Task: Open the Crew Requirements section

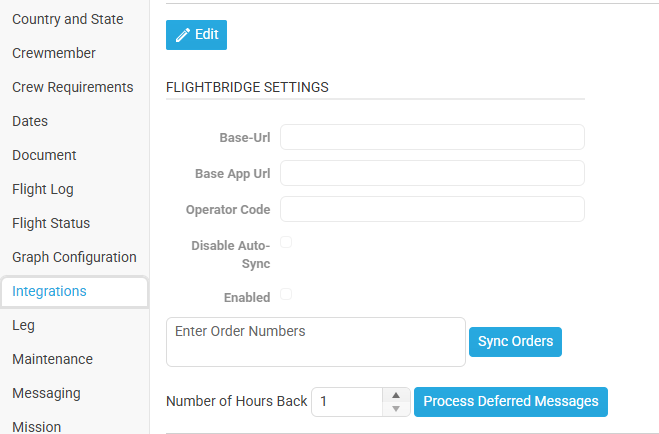Action: pyautogui.click(x=72, y=87)
